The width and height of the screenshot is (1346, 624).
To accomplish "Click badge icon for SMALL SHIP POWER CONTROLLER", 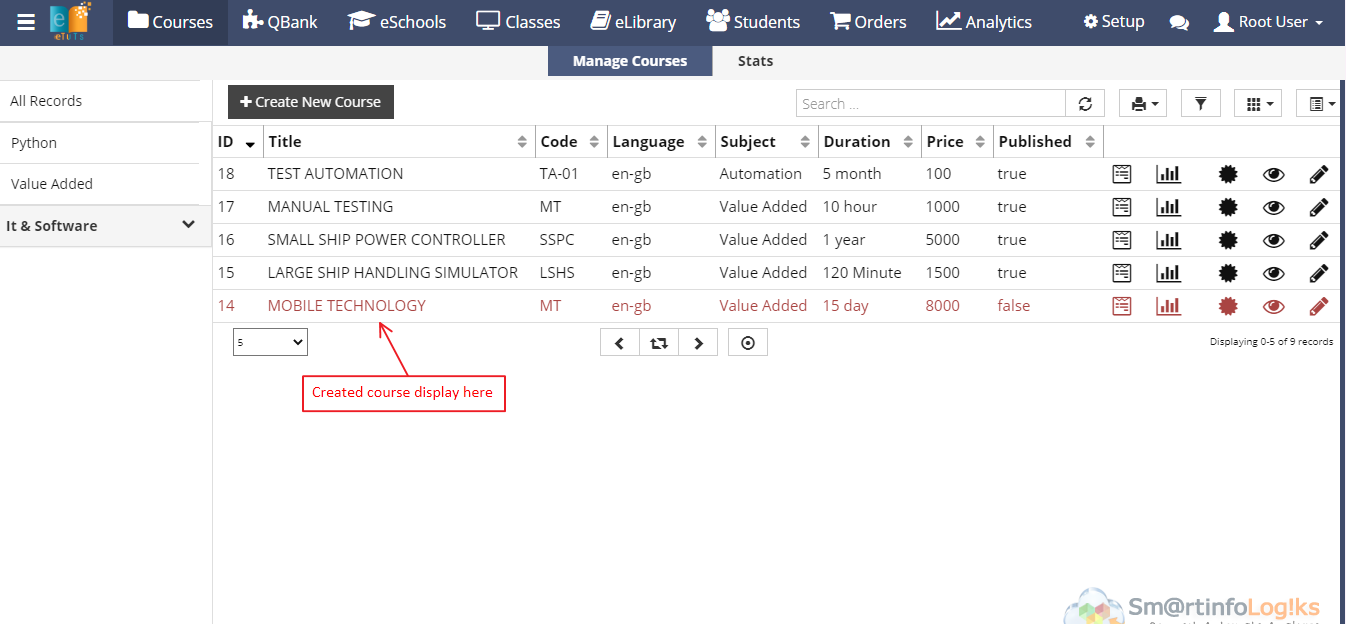I will 1228,240.
